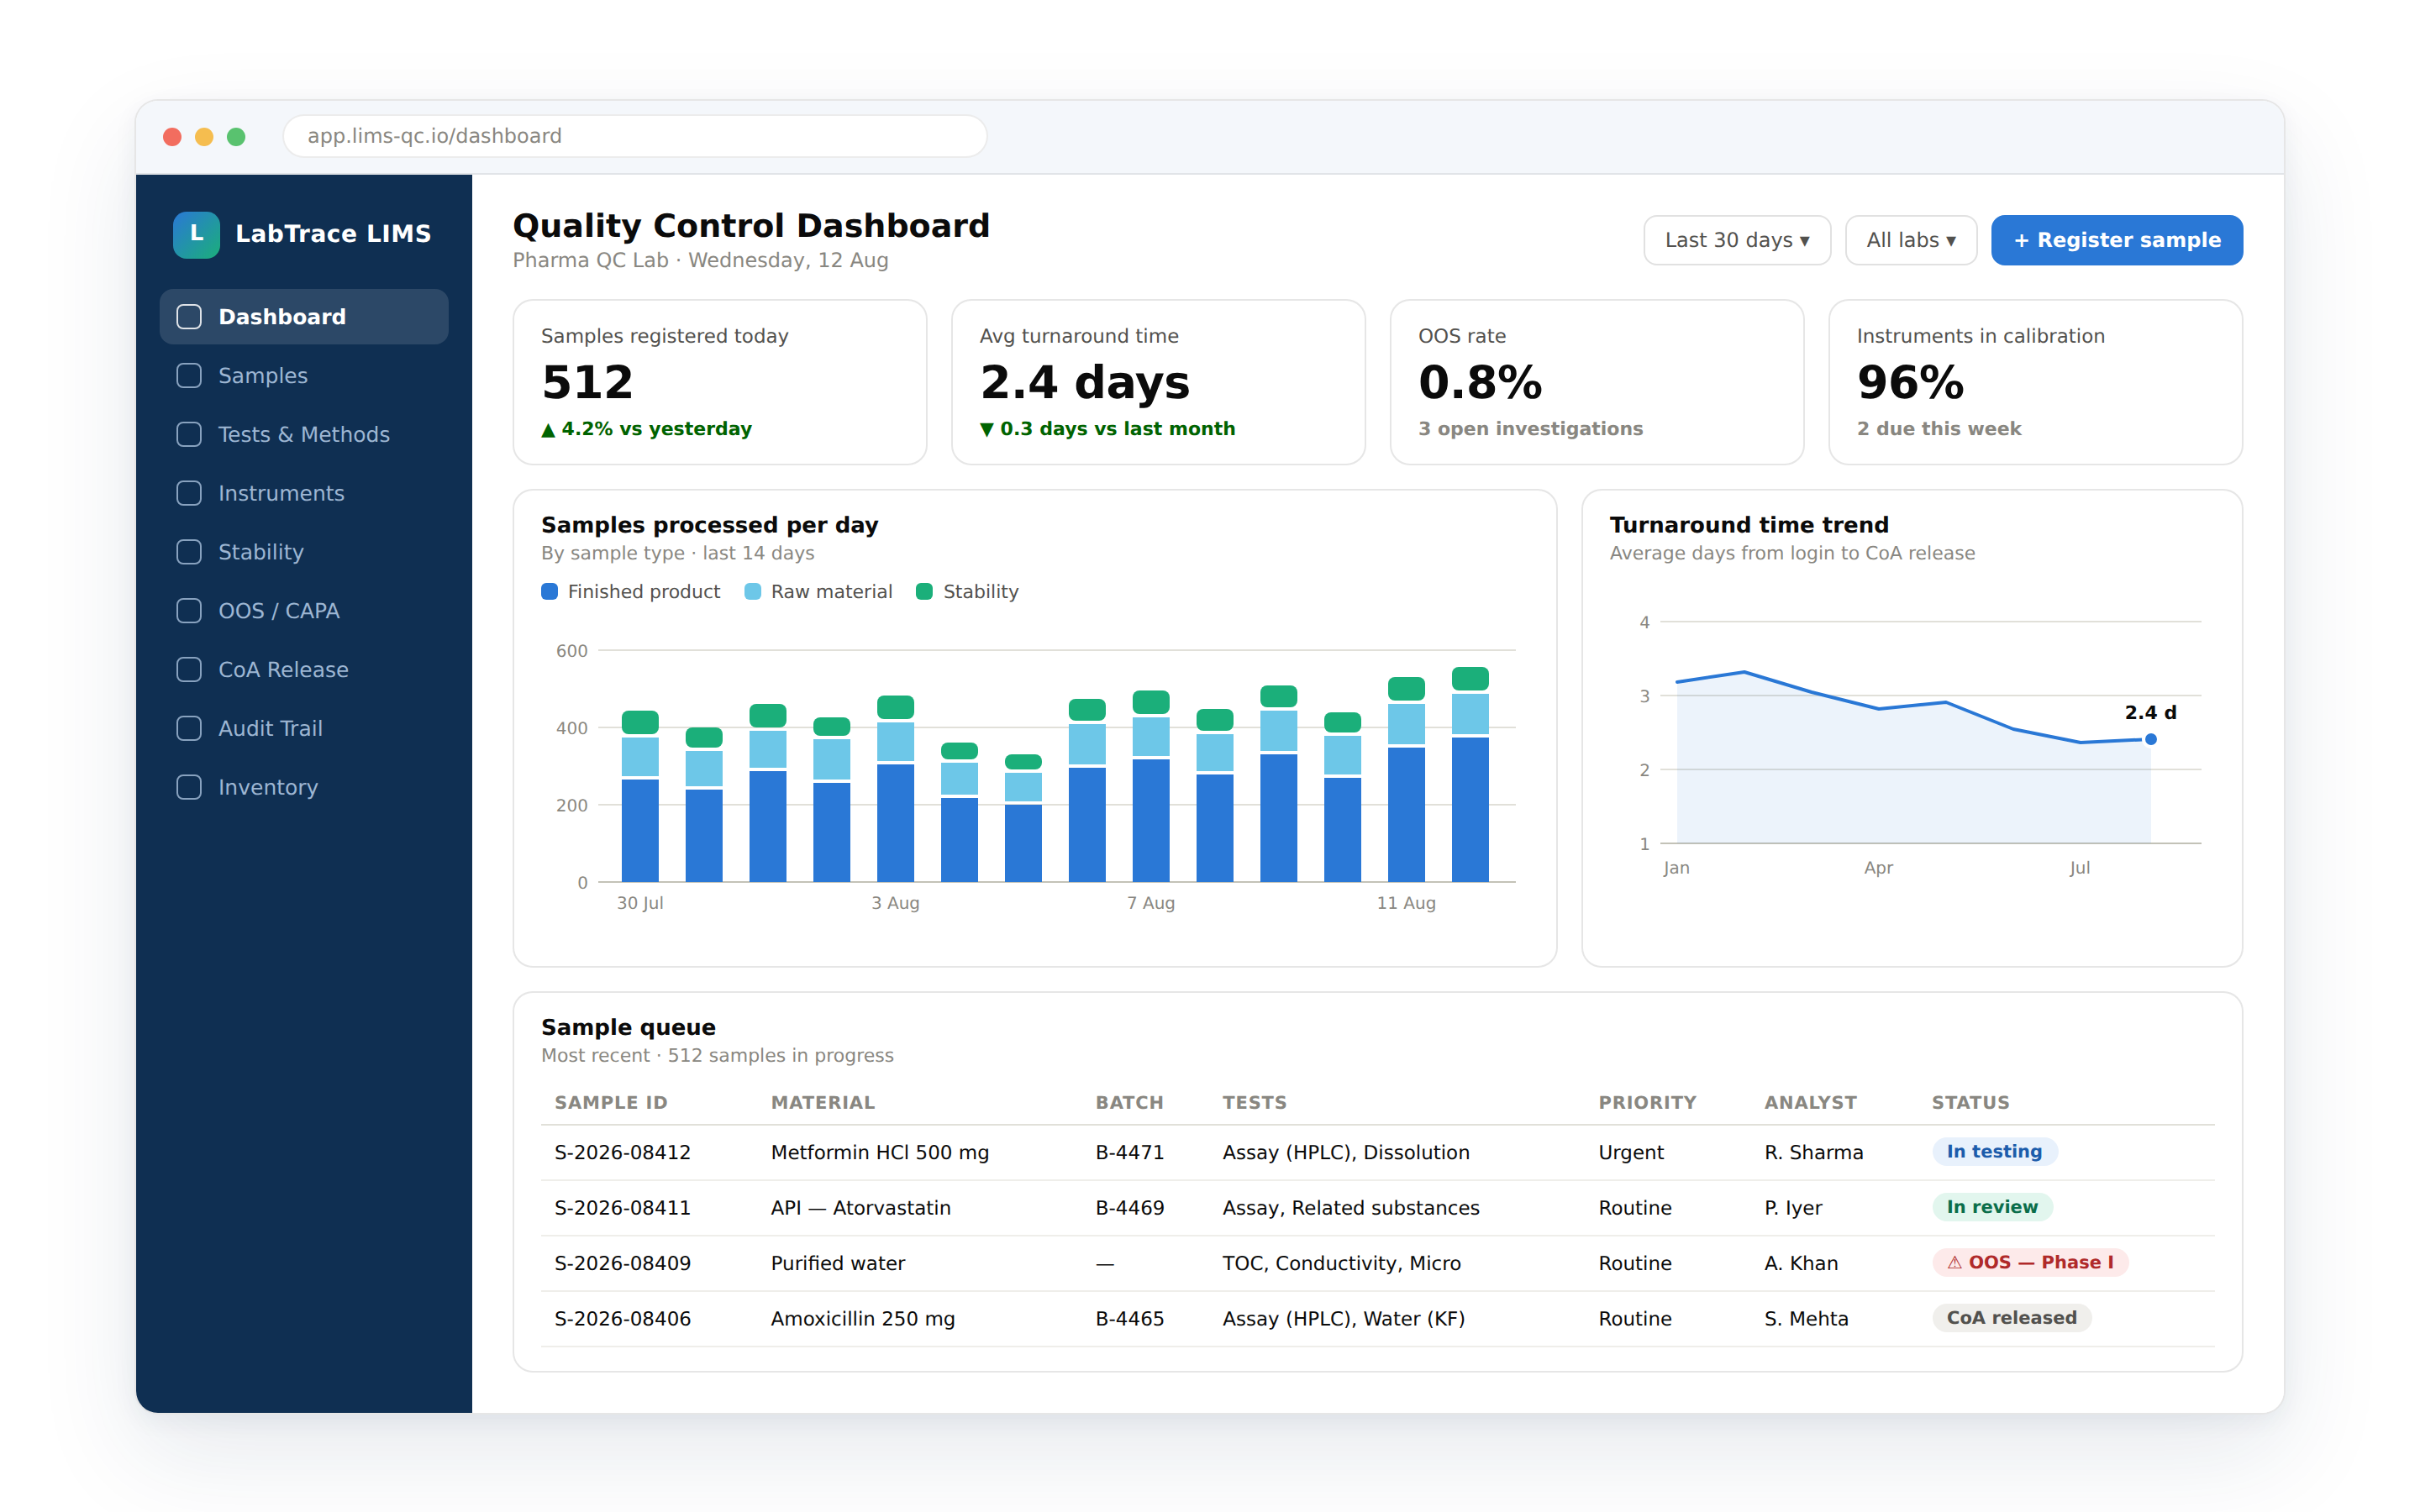Image resolution: width=2420 pixels, height=1512 pixels.
Task: Click analyst R. Sharma
Action: click(x=1814, y=1152)
